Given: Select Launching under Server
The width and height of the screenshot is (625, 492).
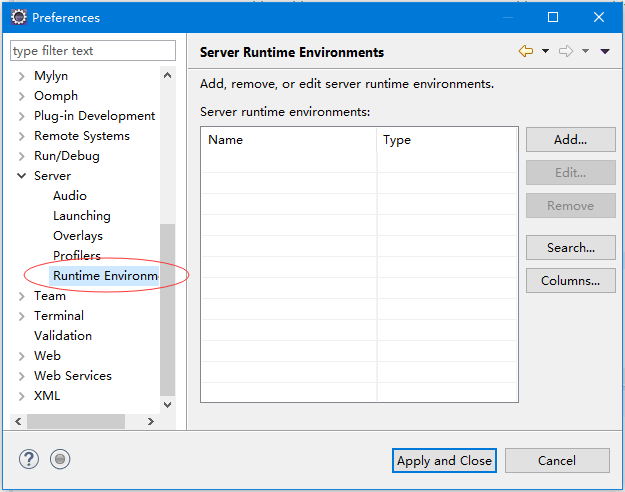Looking at the screenshot, I should [82, 216].
